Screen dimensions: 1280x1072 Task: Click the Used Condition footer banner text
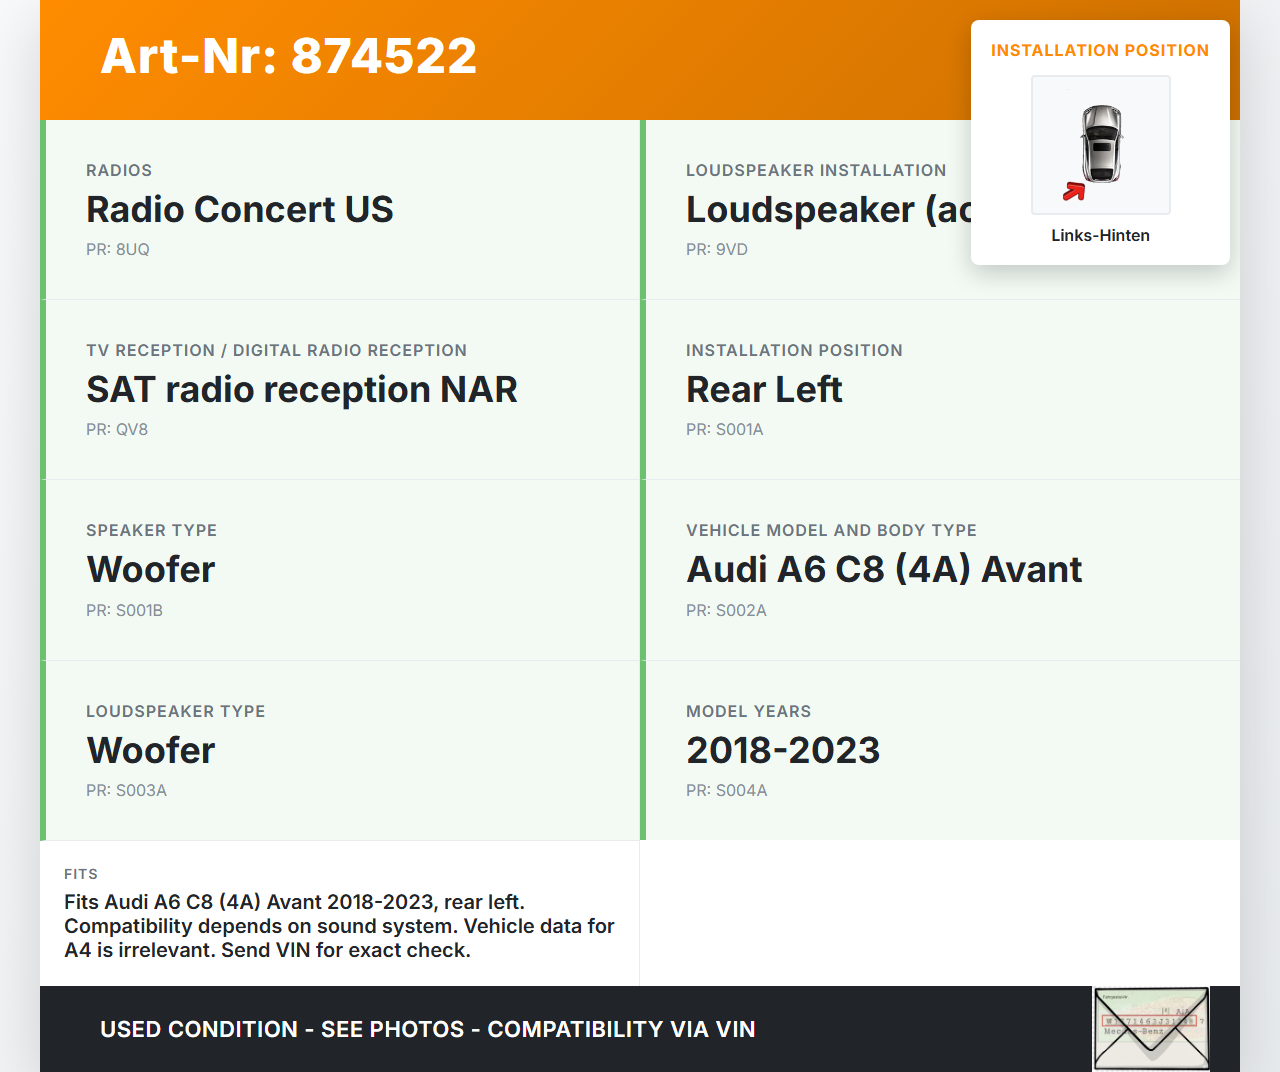coord(428,1029)
